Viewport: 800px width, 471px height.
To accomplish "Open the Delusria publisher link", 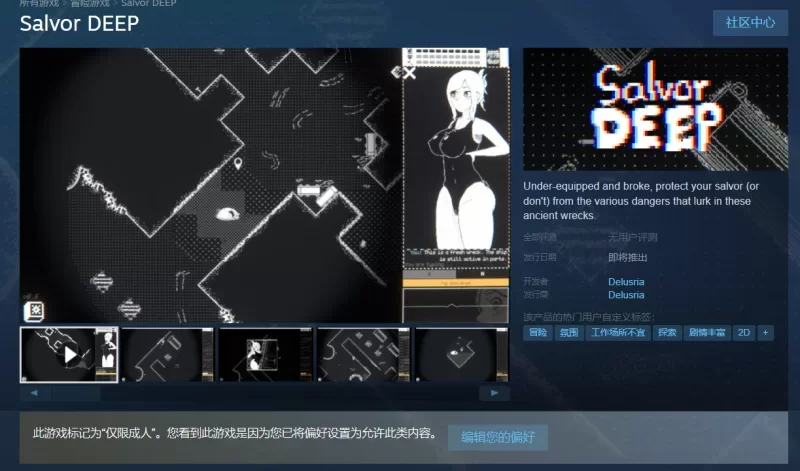I will pos(626,295).
